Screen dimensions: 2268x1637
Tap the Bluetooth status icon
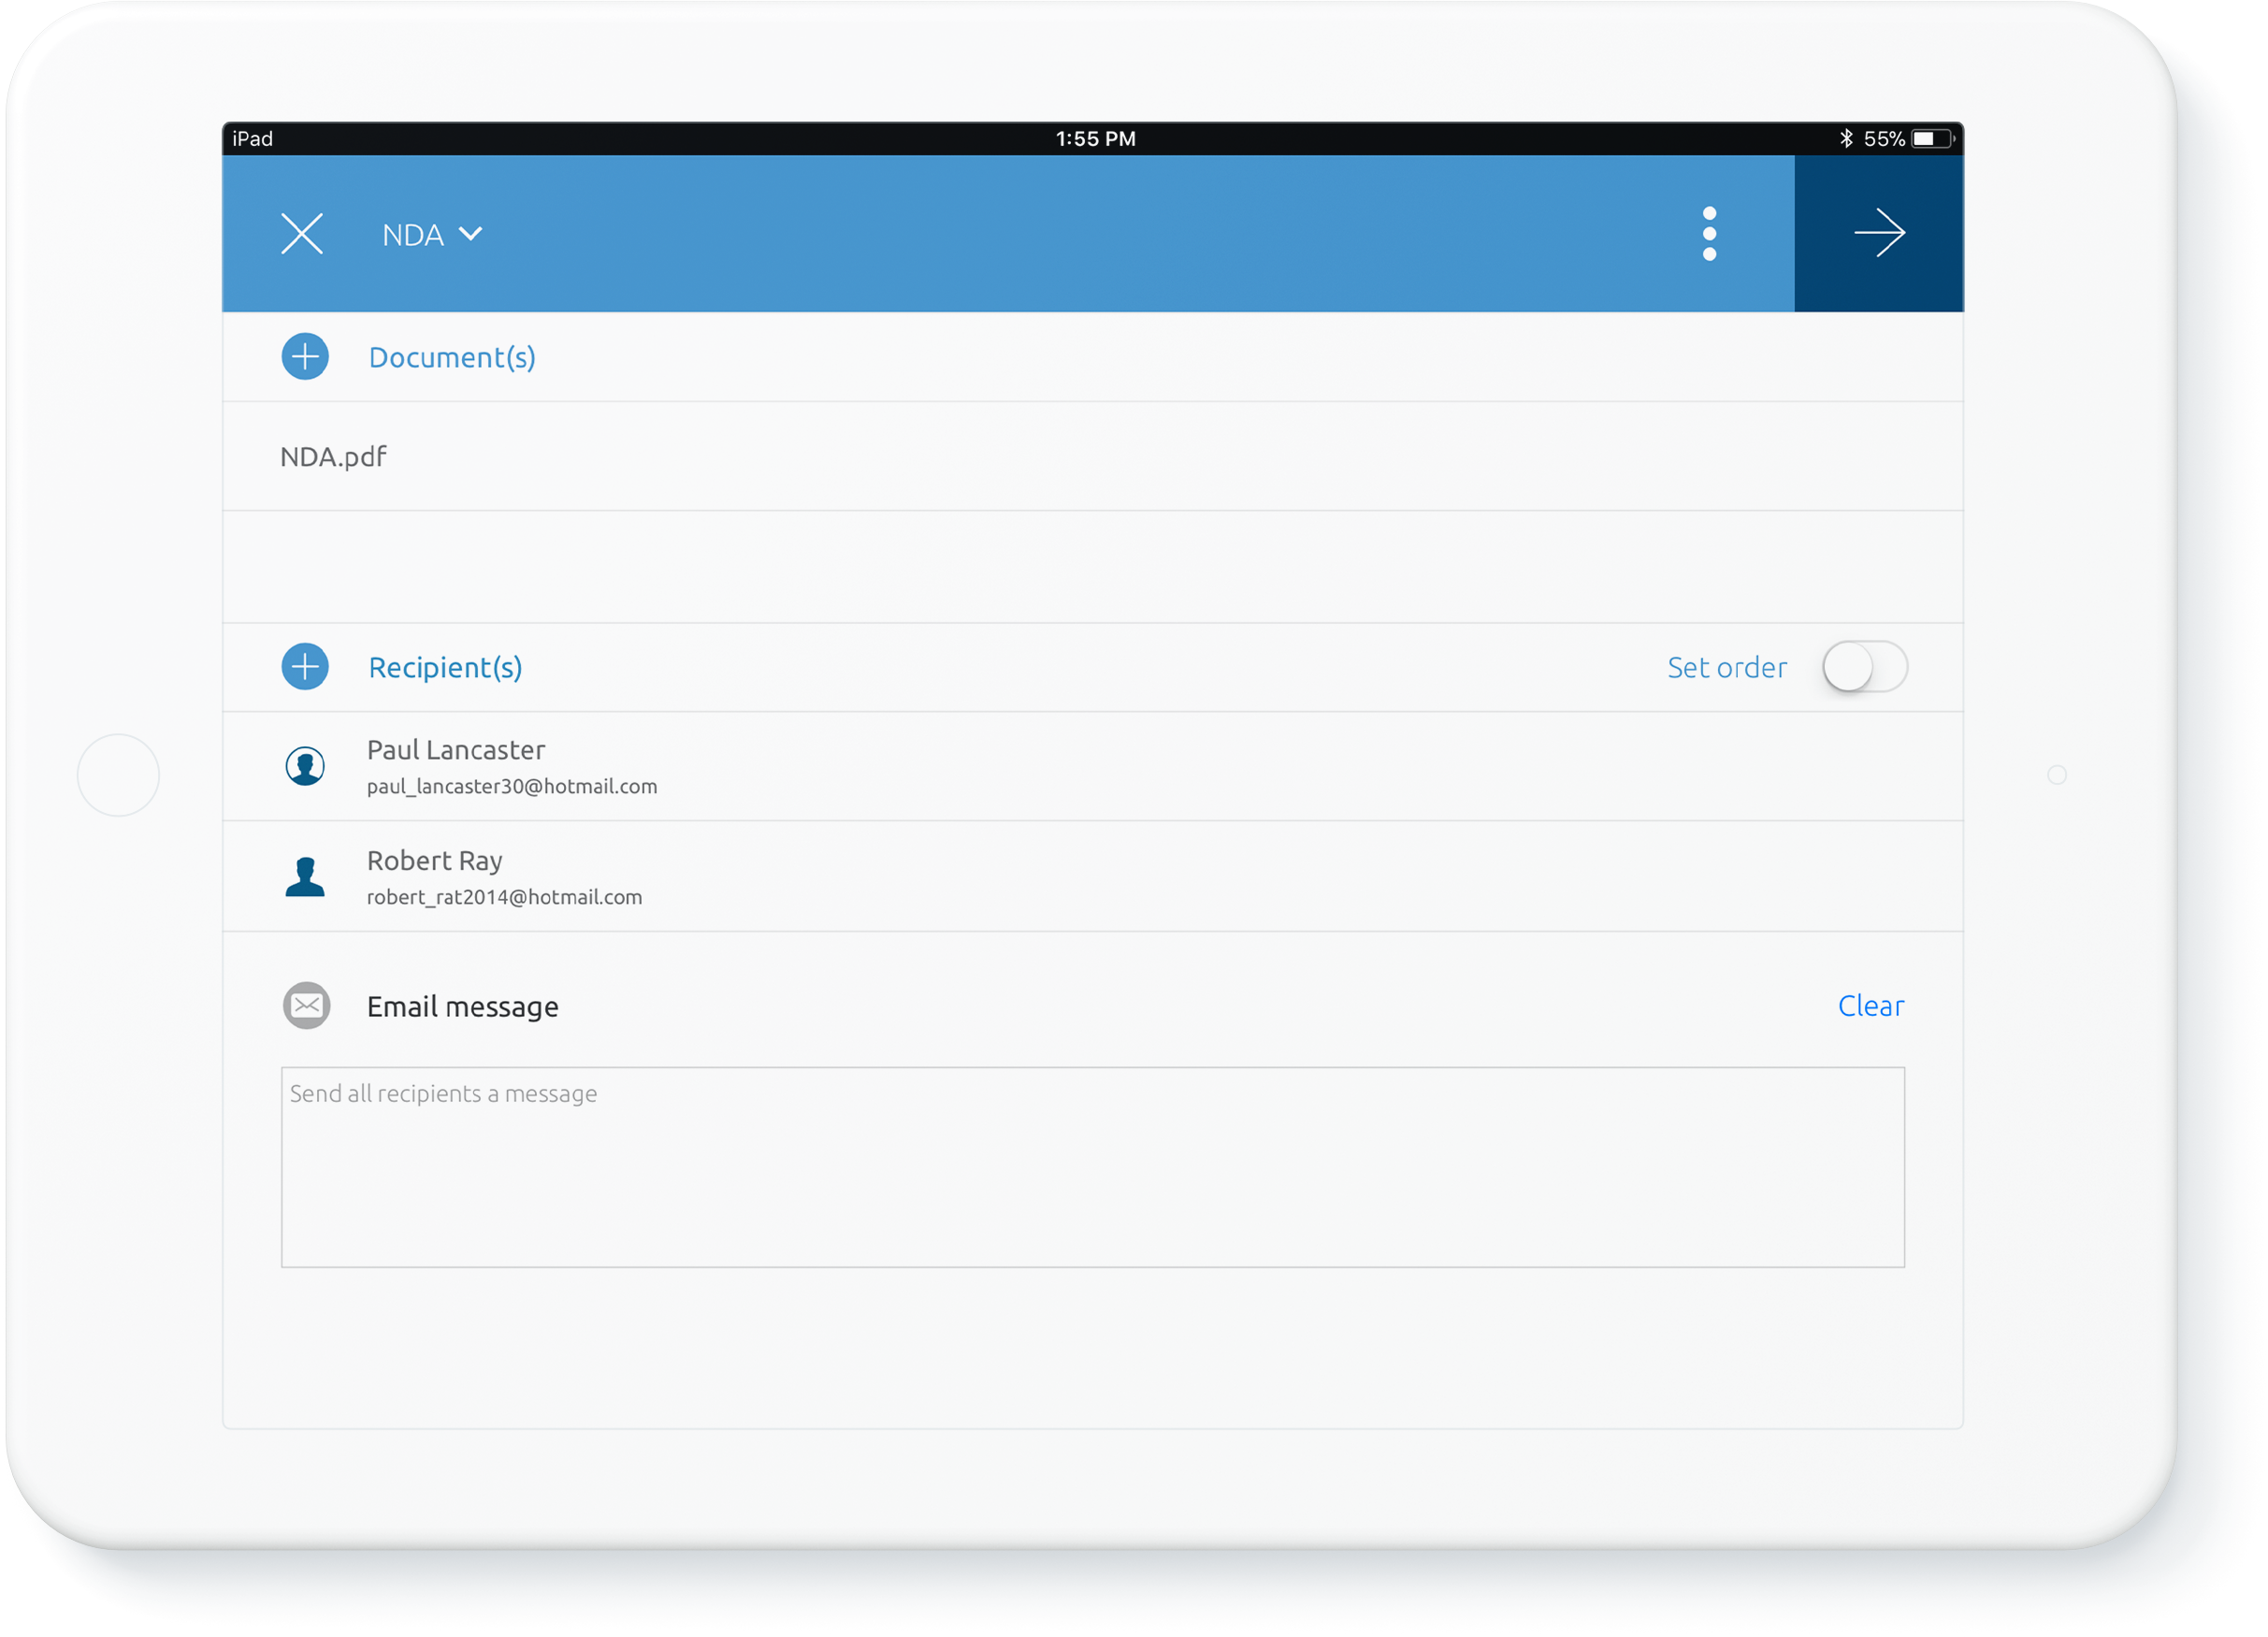(1846, 139)
